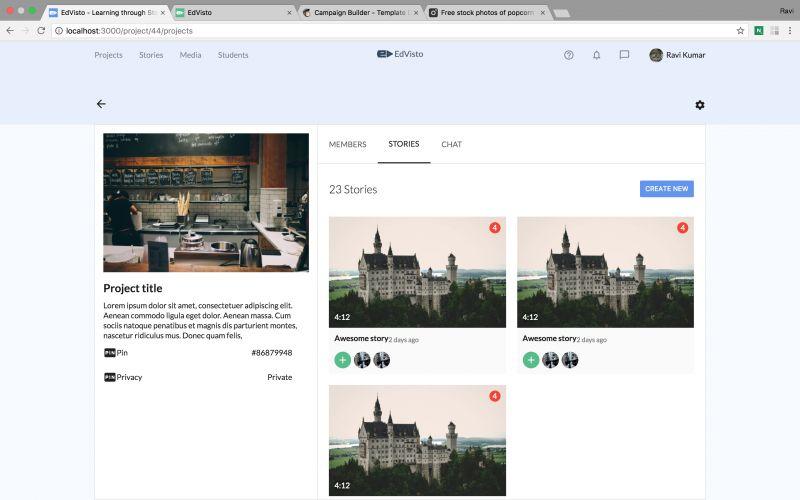Click the browser back arrow
The width and height of the screenshot is (800, 500).
pyautogui.click(x=10, y=31)
